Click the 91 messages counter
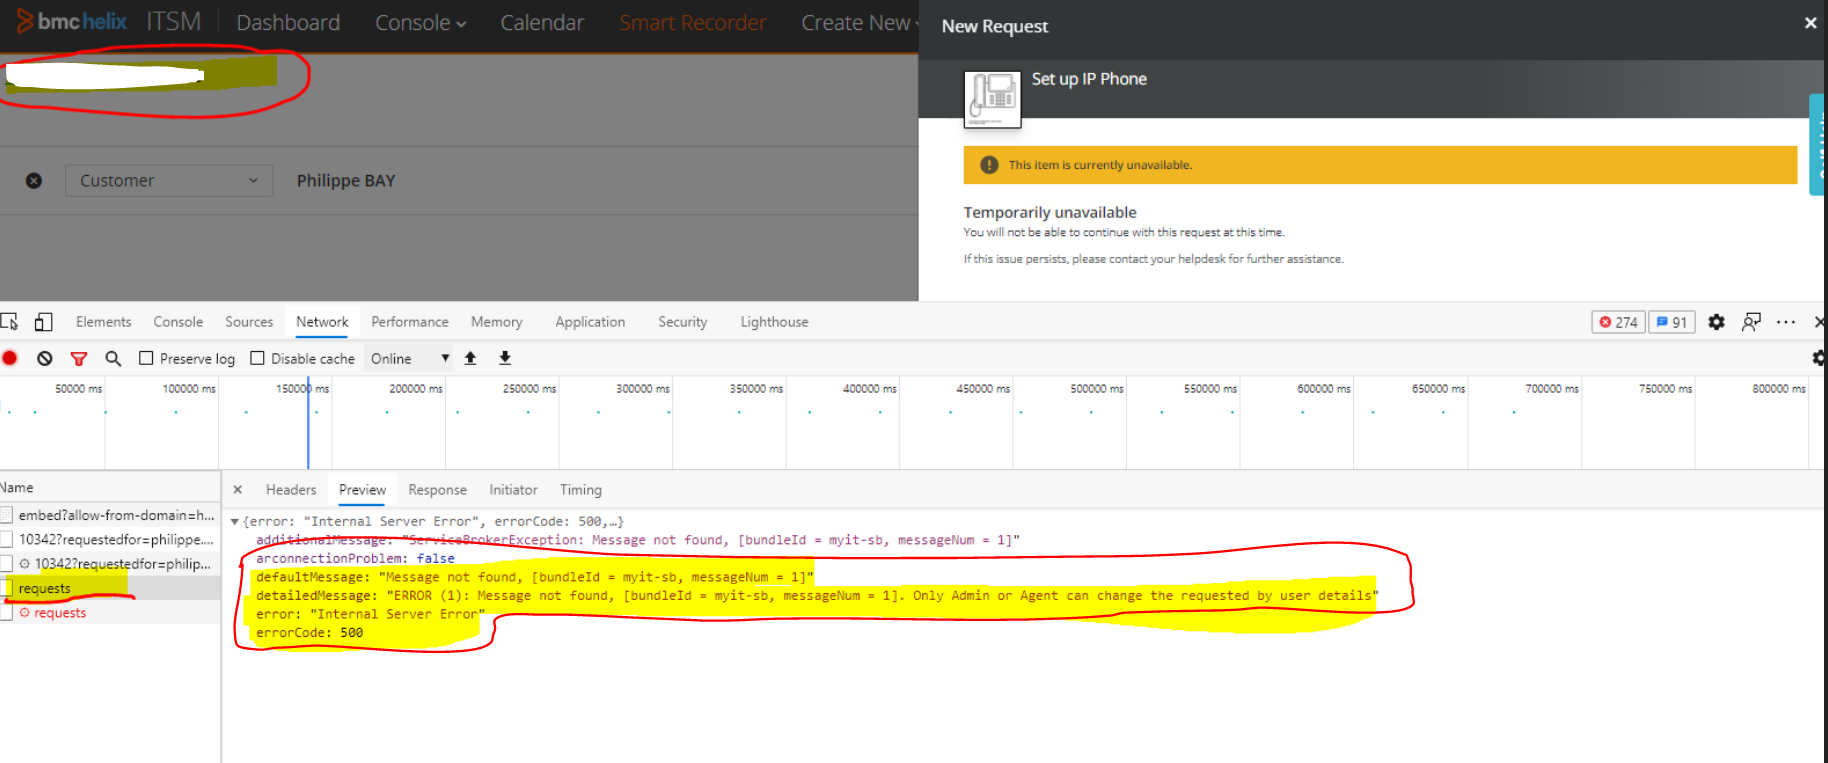The image size is (1828, 763). click(x=1672, y=322)
